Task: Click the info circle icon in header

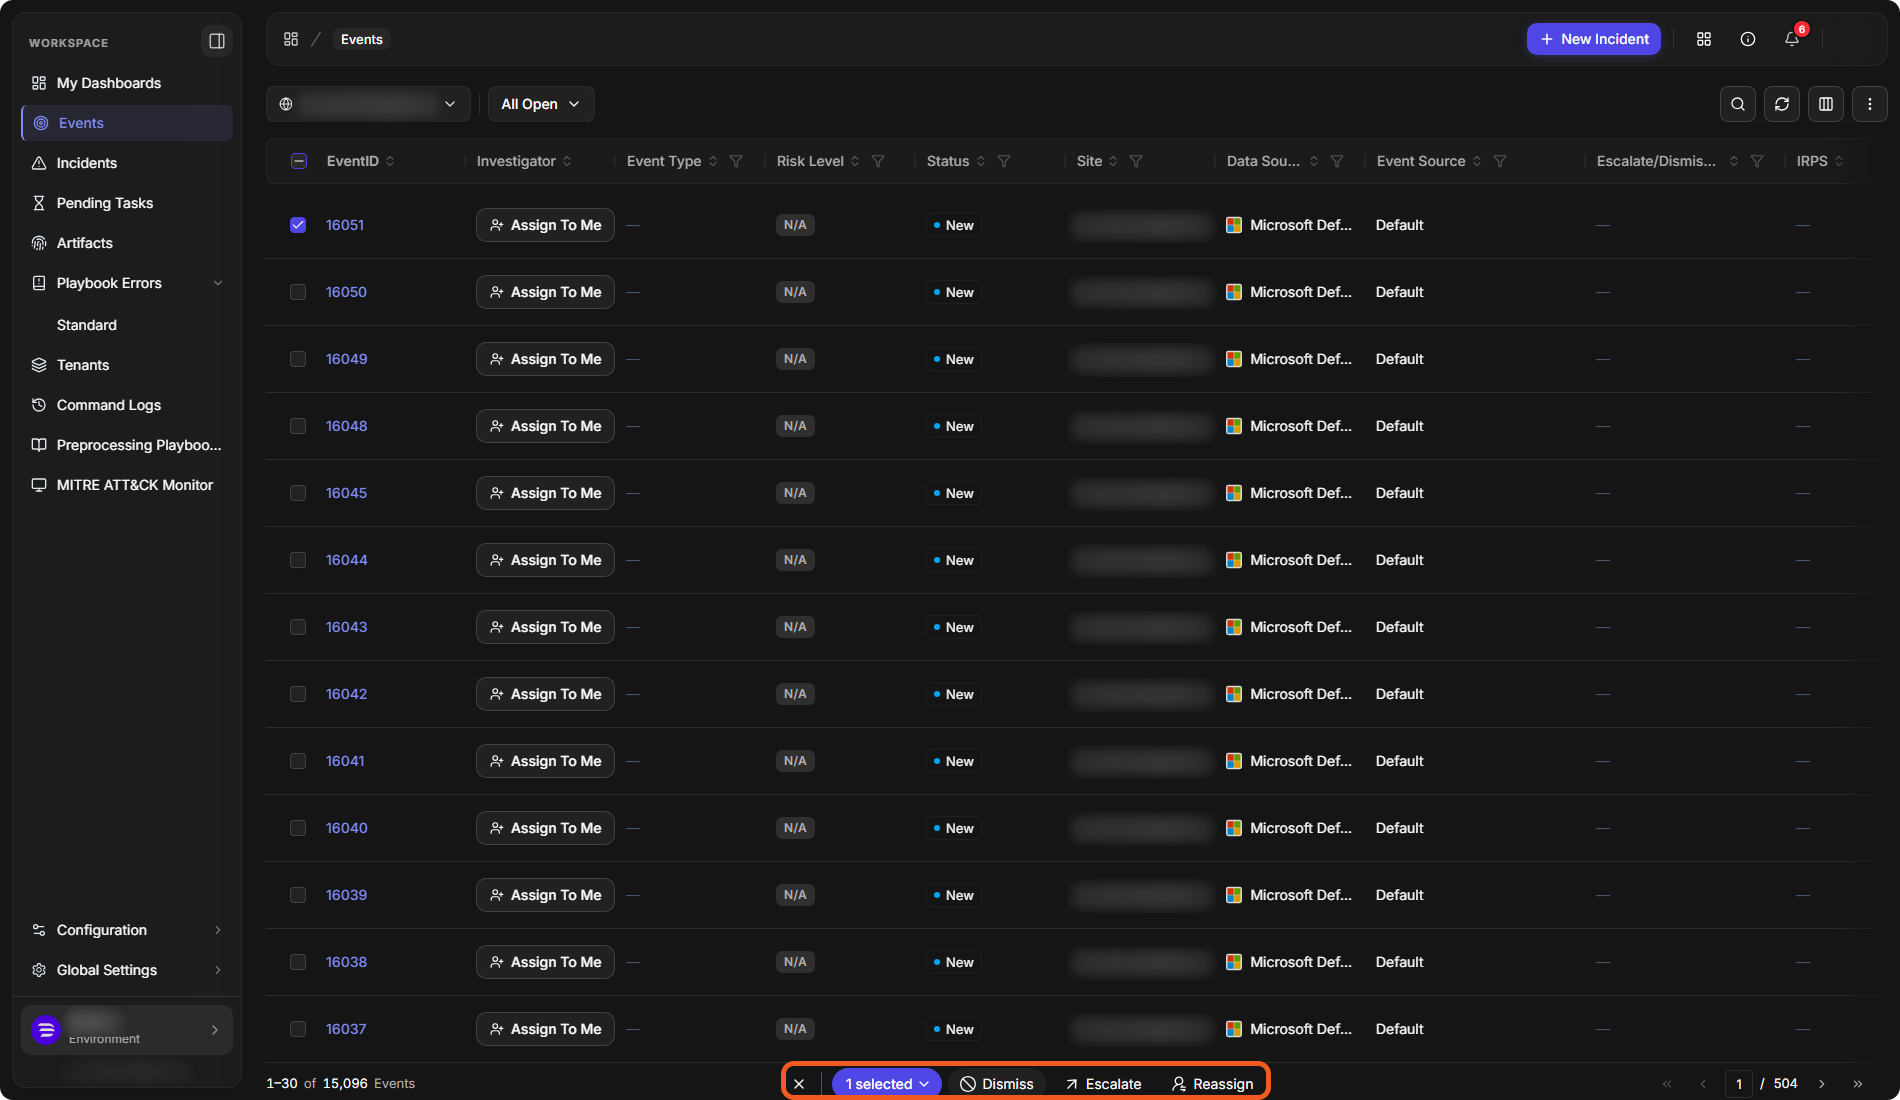Action: [x=1748, y=39]
